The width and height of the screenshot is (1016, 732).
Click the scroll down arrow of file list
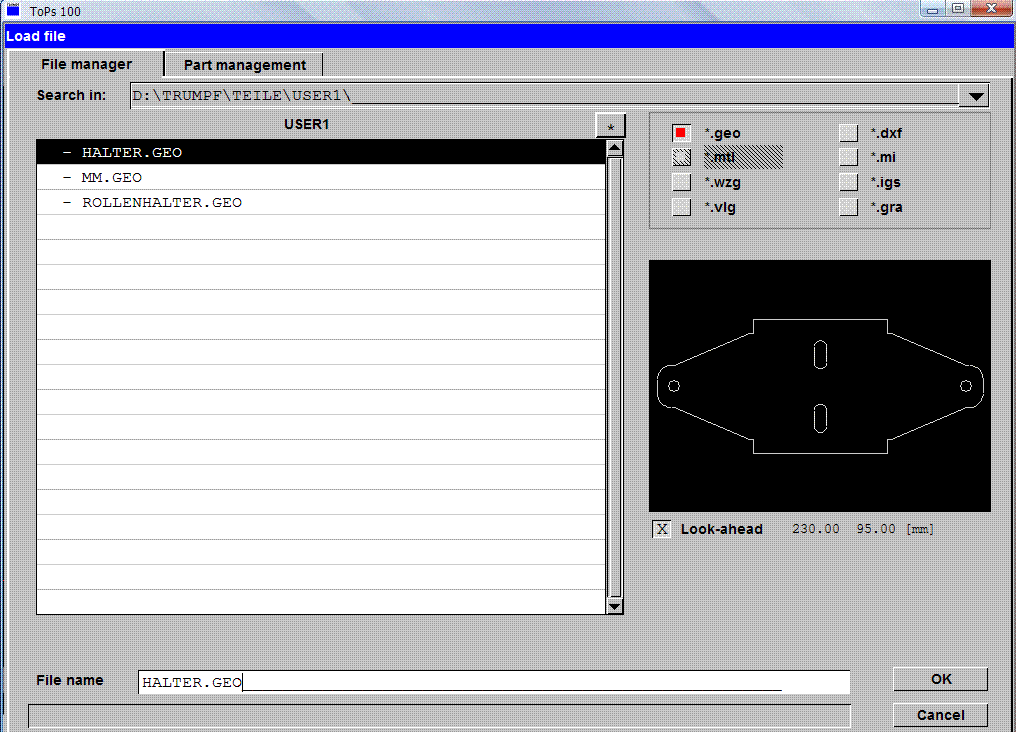click(614, 606)
